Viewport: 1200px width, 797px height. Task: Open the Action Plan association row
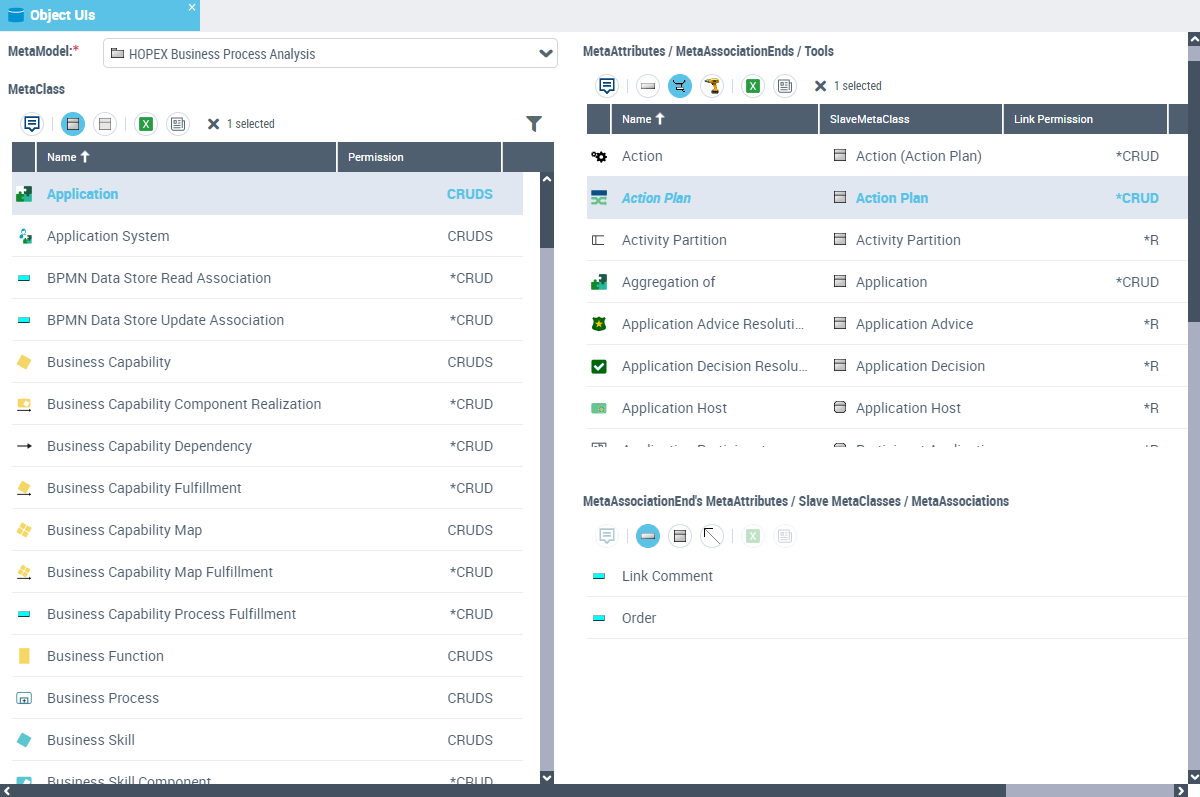point(656,198)
